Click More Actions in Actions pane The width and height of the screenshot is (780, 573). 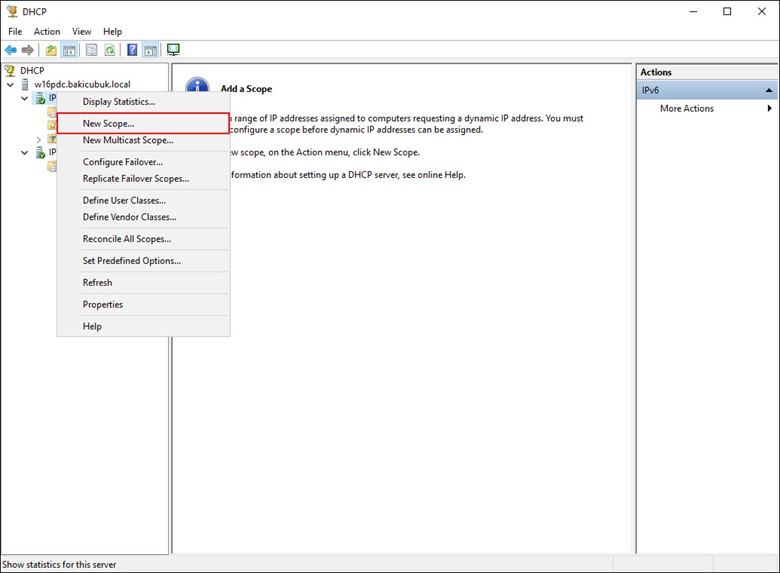[x=686, y=108]
